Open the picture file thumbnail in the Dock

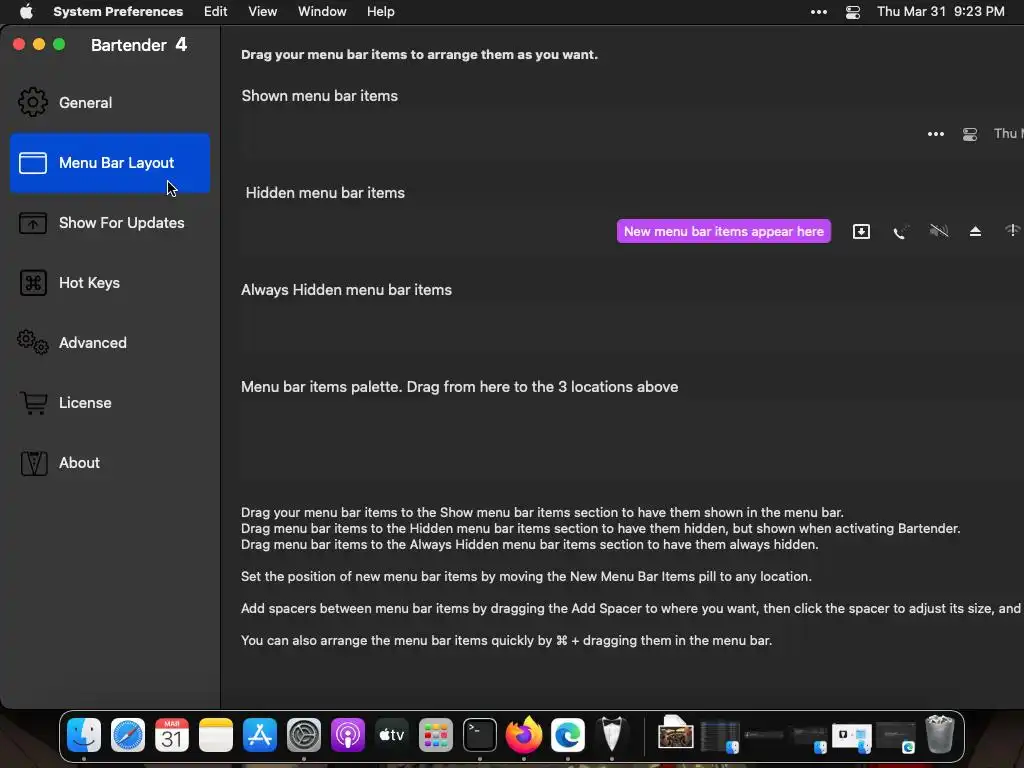[675, 732]
